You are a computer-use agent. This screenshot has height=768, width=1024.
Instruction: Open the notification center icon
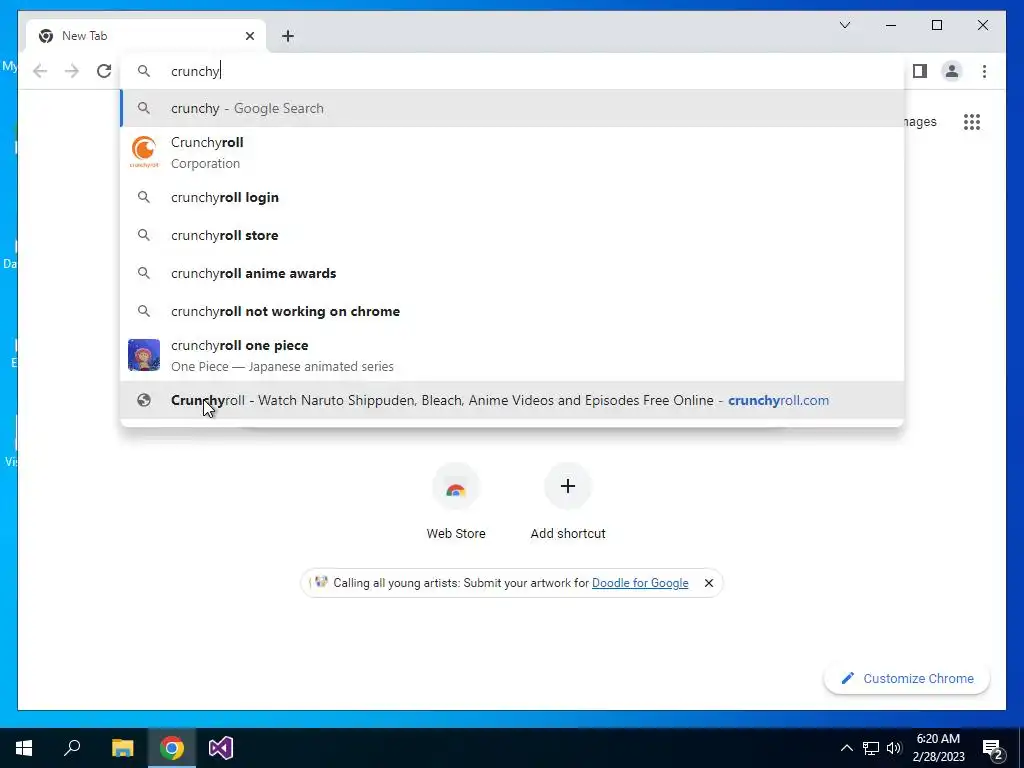click(993, 749)
